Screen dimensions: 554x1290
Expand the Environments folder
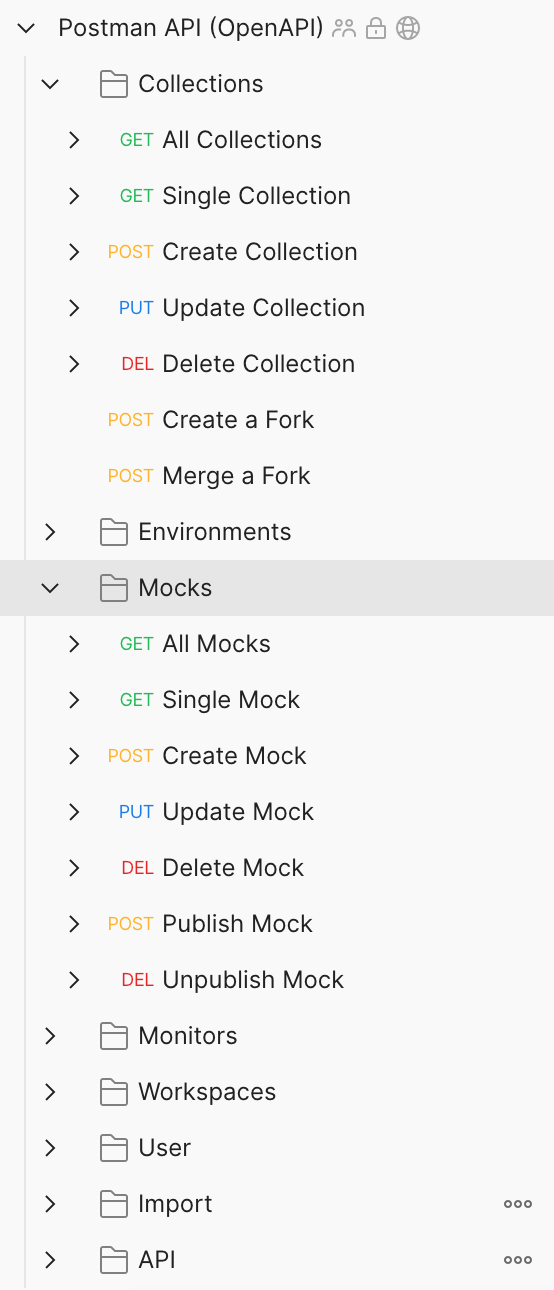click(50, 532)
